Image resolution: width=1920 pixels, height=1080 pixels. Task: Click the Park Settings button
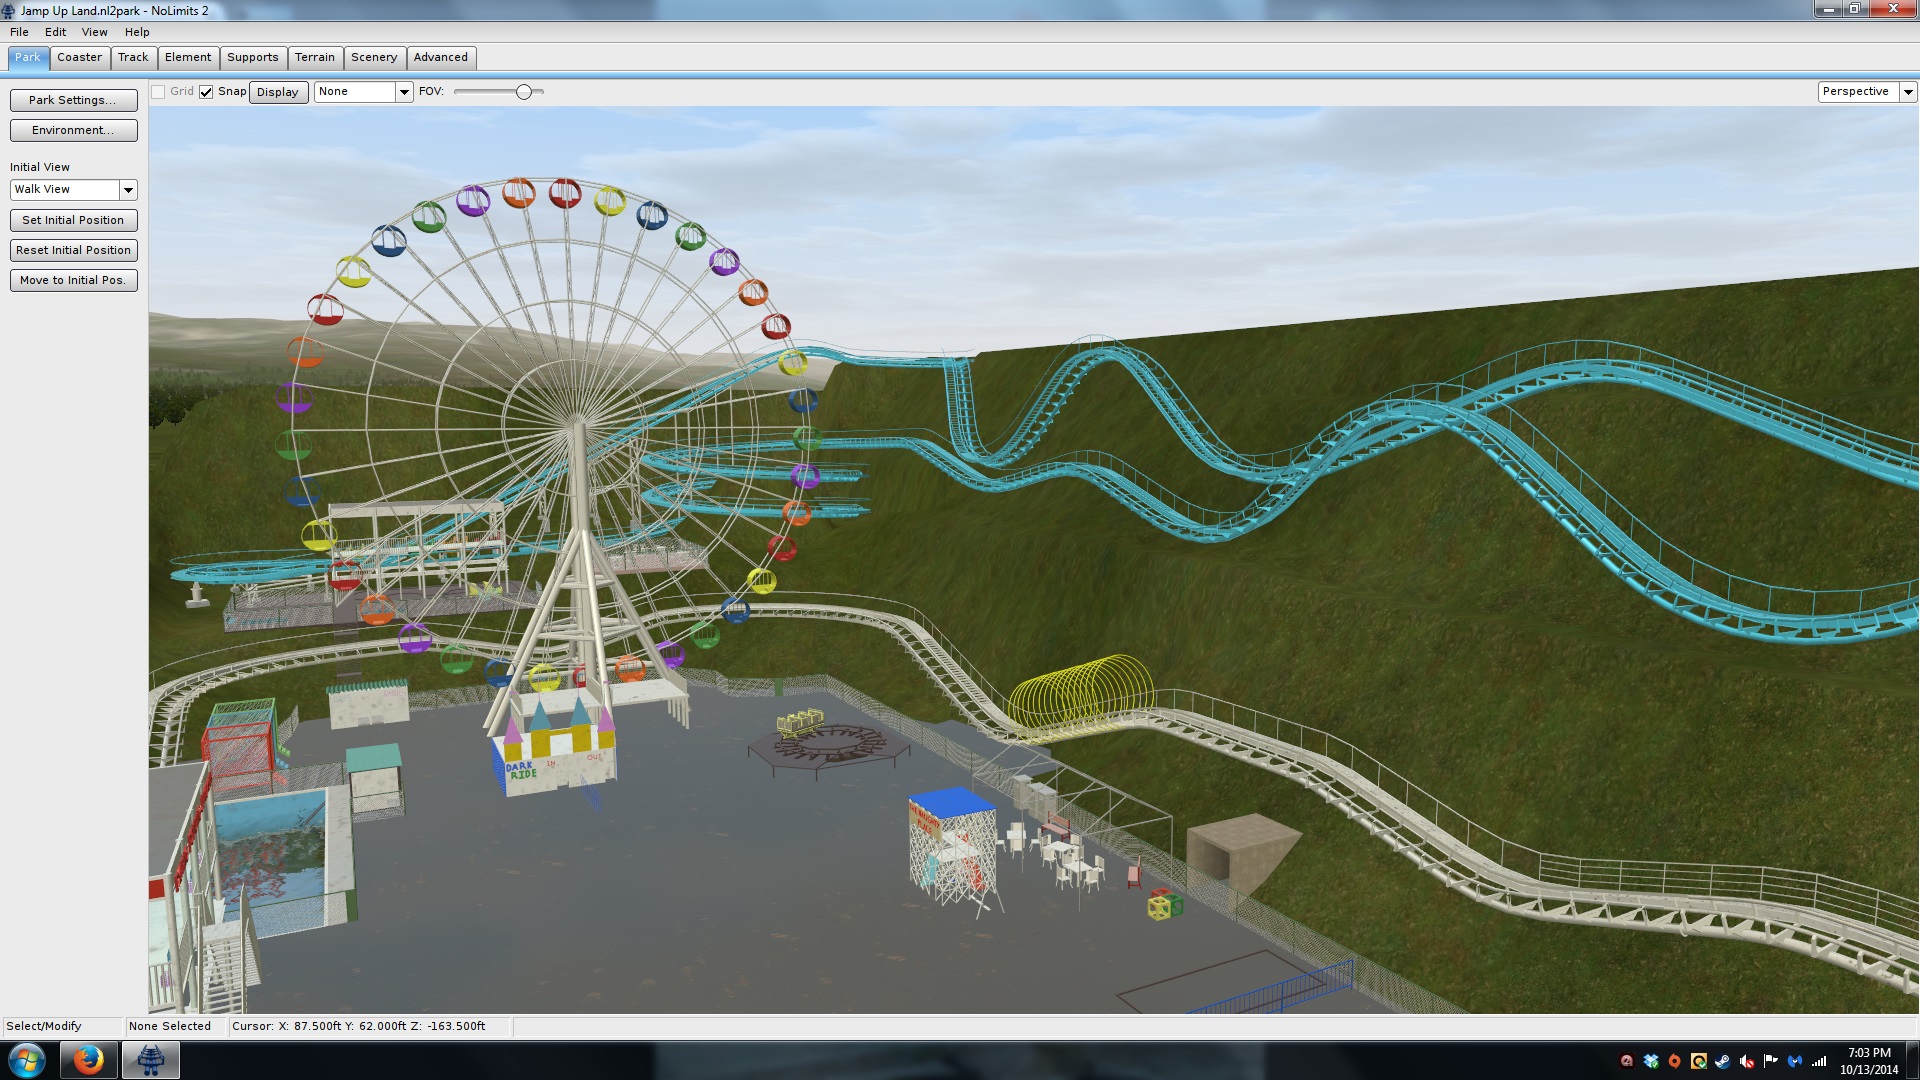(x=73, y=100)
